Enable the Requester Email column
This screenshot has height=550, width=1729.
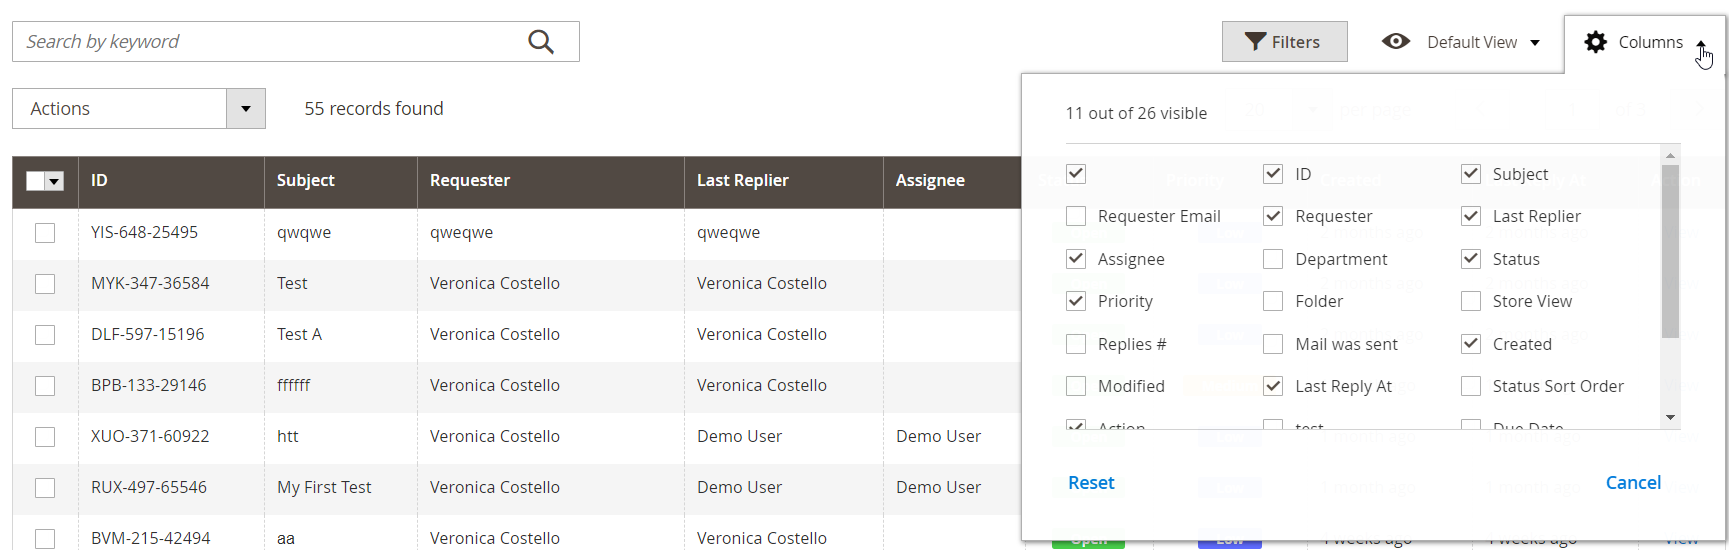[1076, 216]
